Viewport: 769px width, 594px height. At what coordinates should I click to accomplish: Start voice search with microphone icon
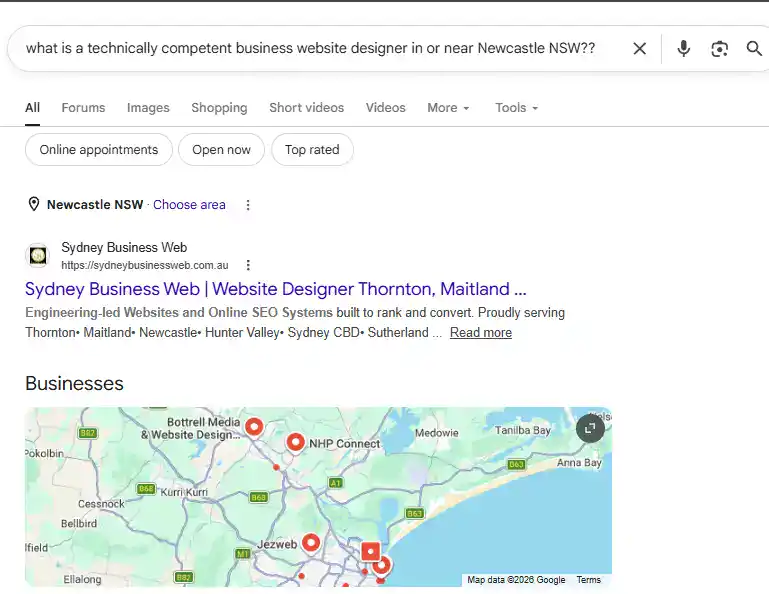pos(684,49)
